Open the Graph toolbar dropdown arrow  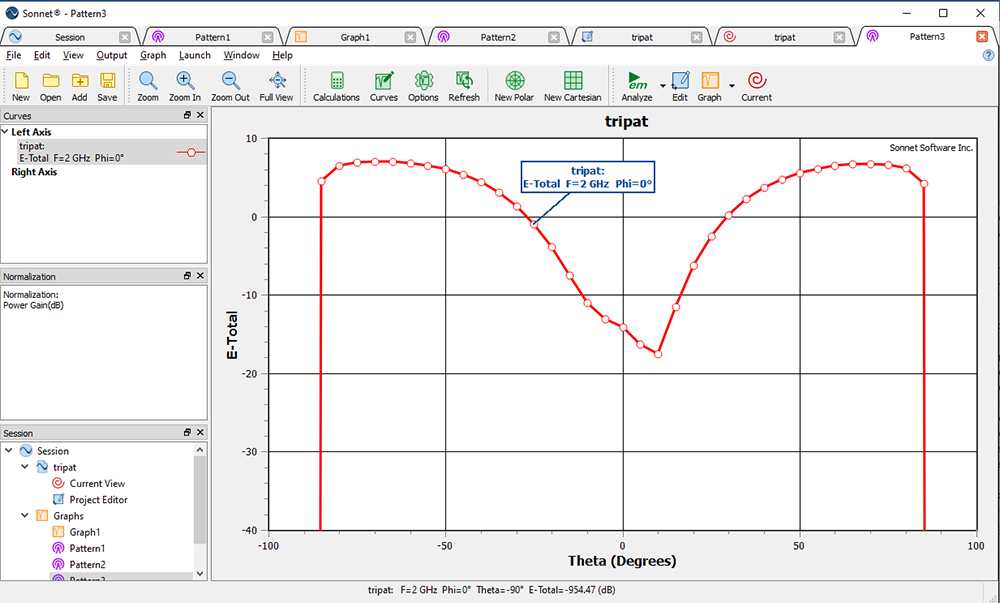coord(732,86)
